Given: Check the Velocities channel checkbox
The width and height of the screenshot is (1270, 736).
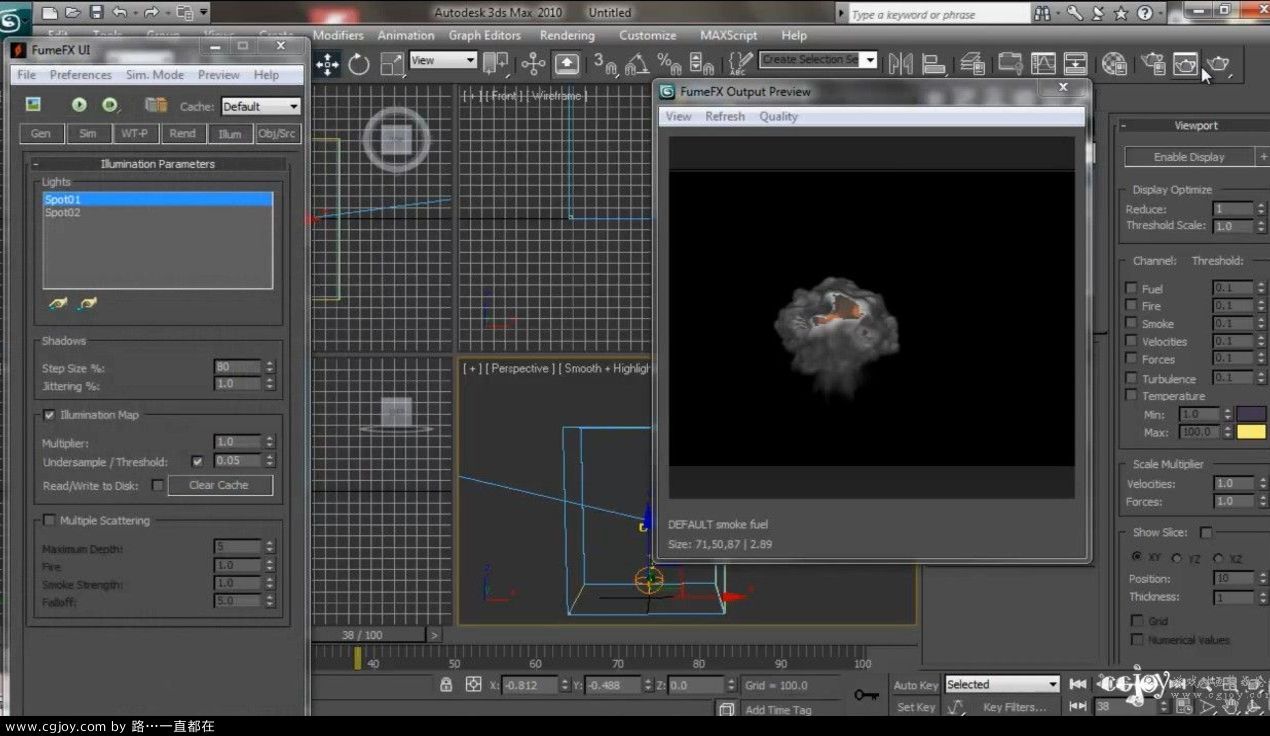Looking at the screenshot, I should click(1131, 341).
